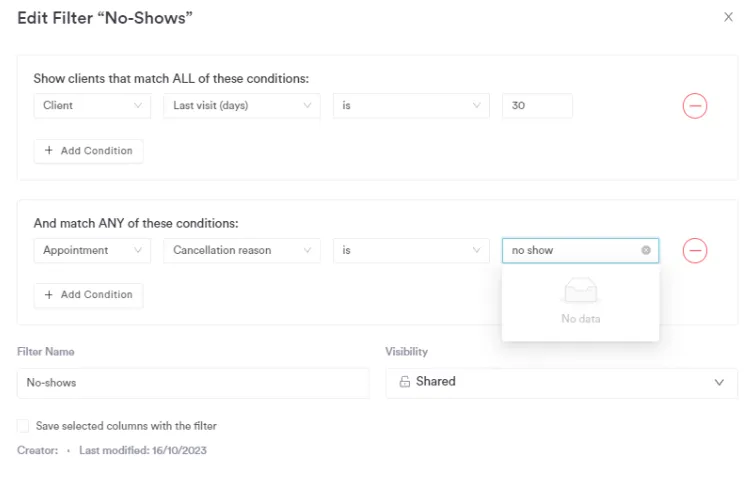Remove the Cancellation reason condition row
The width and height of the screenshot is (751, 484).
point(695,250)
